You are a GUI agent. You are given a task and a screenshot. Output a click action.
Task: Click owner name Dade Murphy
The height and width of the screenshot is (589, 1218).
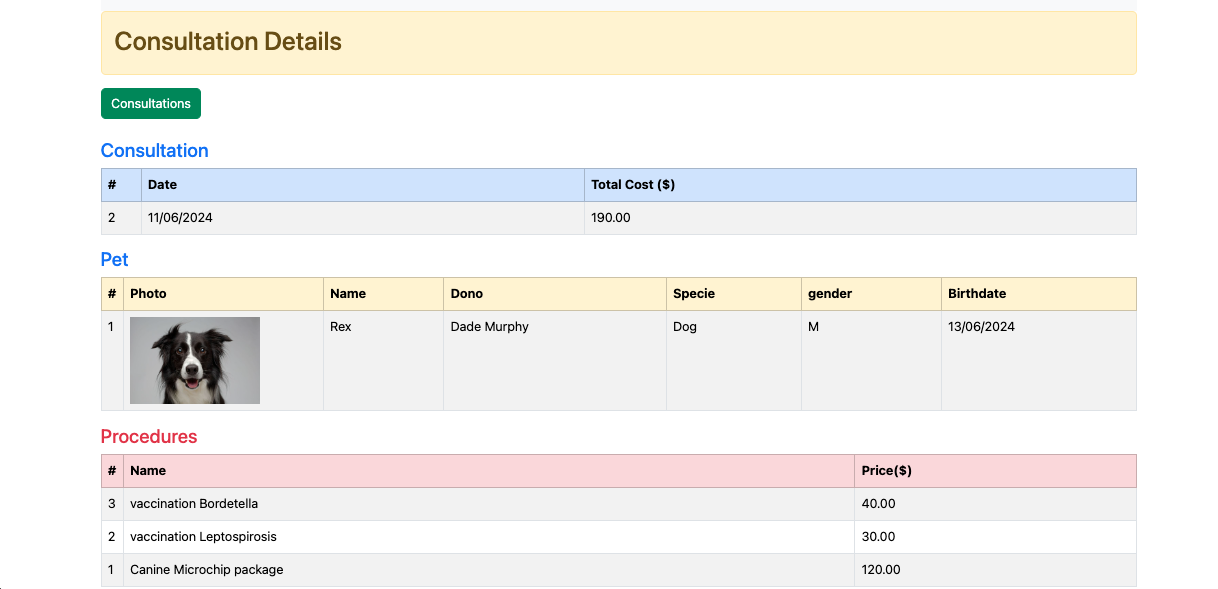490,327
